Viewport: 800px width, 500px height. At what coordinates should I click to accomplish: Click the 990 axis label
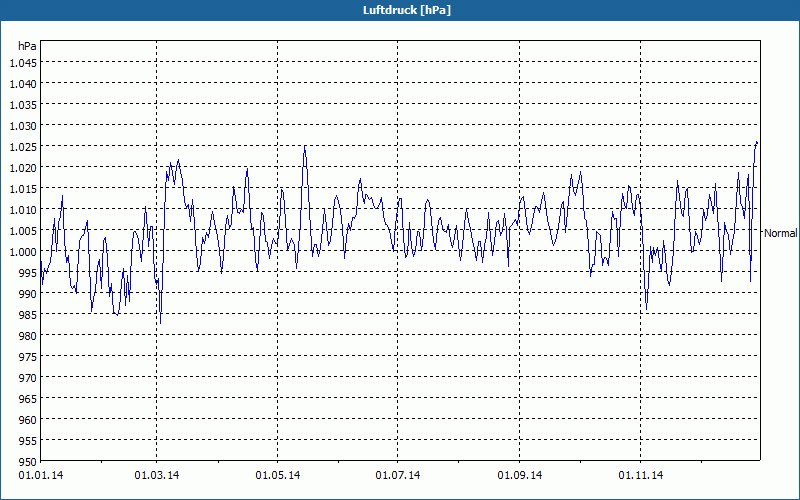point(28,293)
